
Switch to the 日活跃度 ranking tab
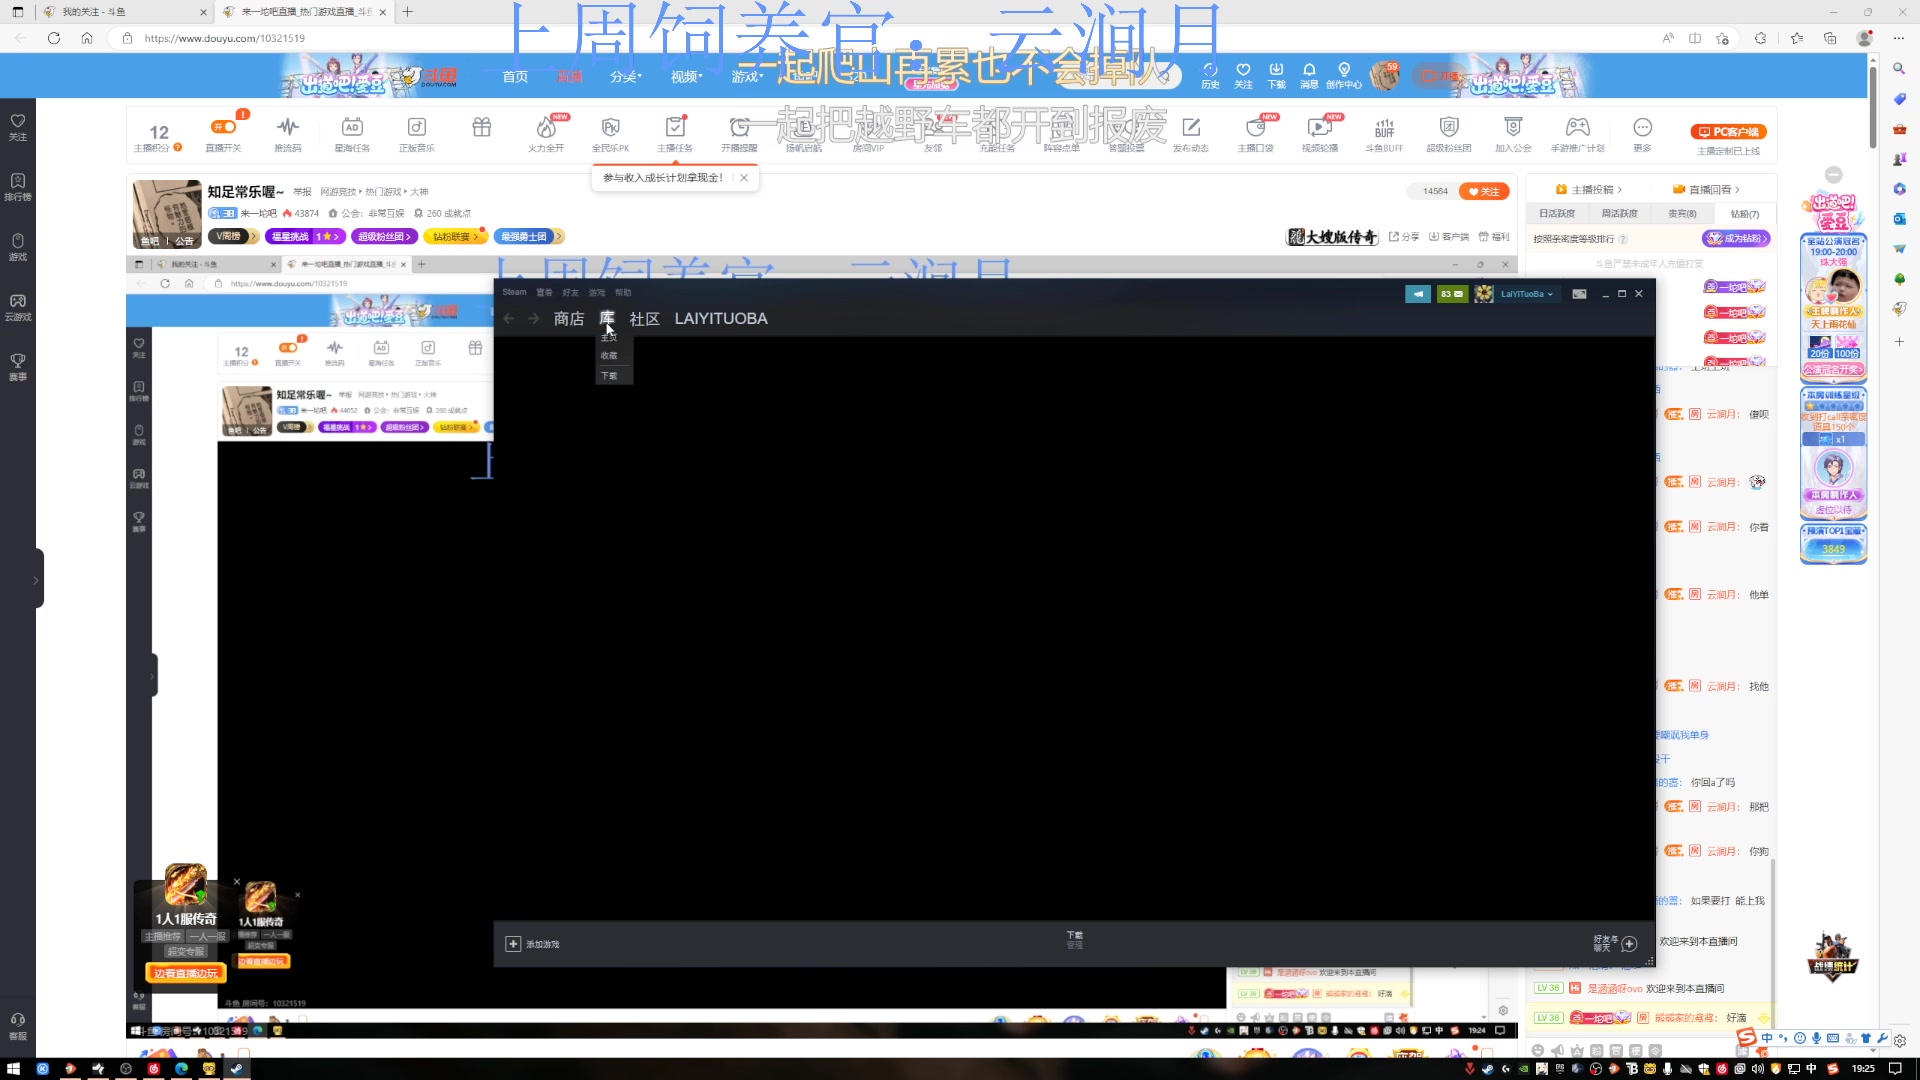click(x=1557, y=214)
